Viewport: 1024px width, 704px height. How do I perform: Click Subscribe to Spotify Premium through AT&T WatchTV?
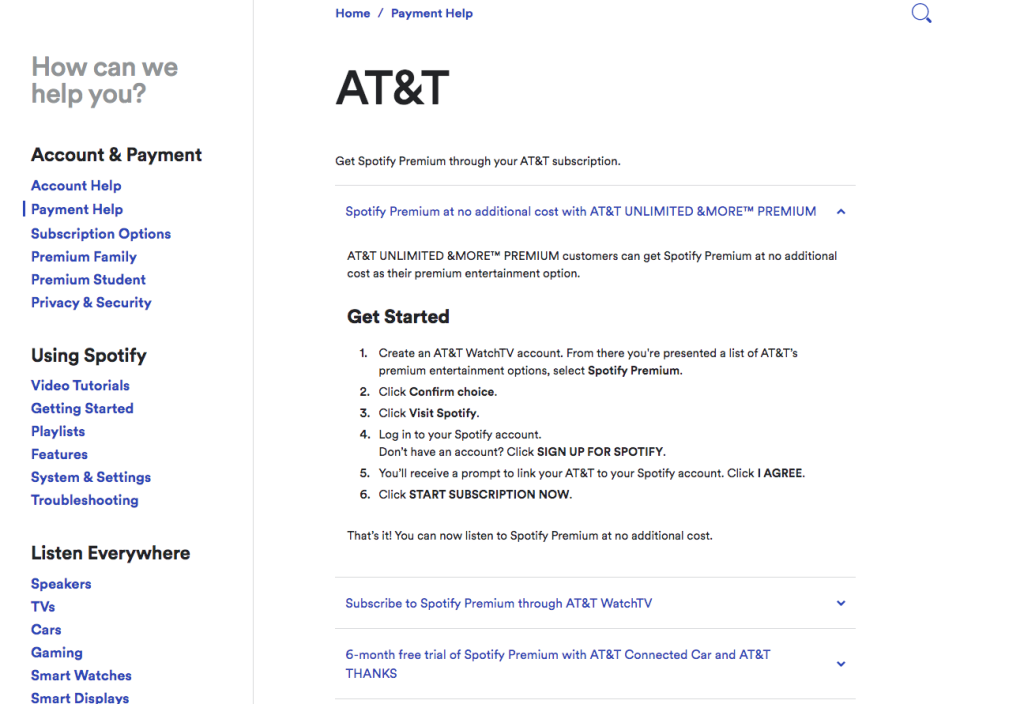(498, 603)
